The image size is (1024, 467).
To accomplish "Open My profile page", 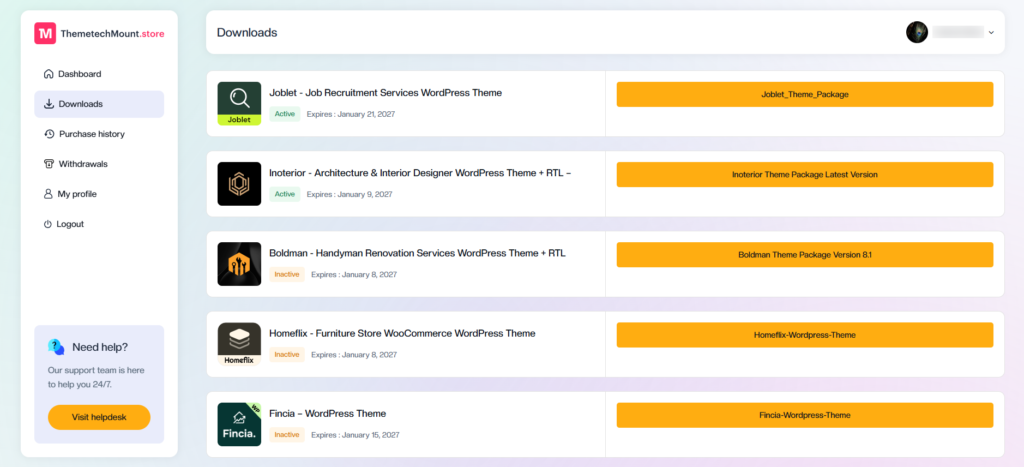I will click(99, 194).
